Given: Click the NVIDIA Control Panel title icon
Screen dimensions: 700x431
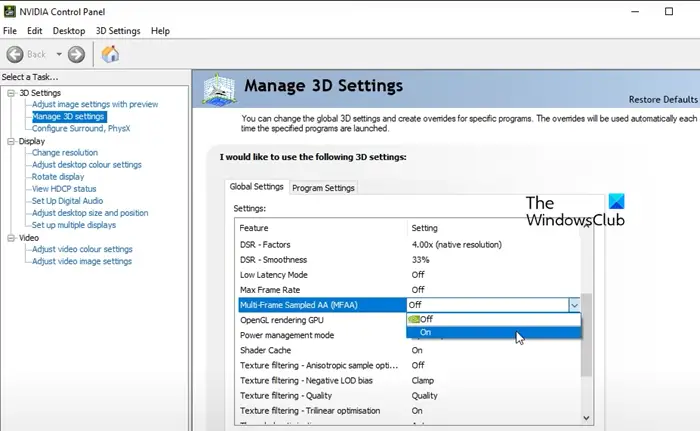Looking at the screenshot, I should point(9,12).
